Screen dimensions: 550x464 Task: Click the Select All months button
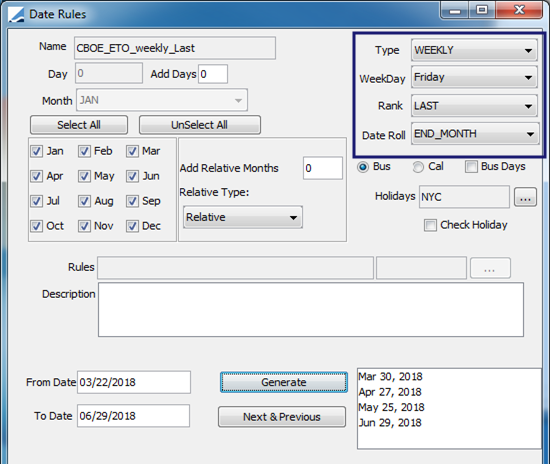(x=79, y=125)
